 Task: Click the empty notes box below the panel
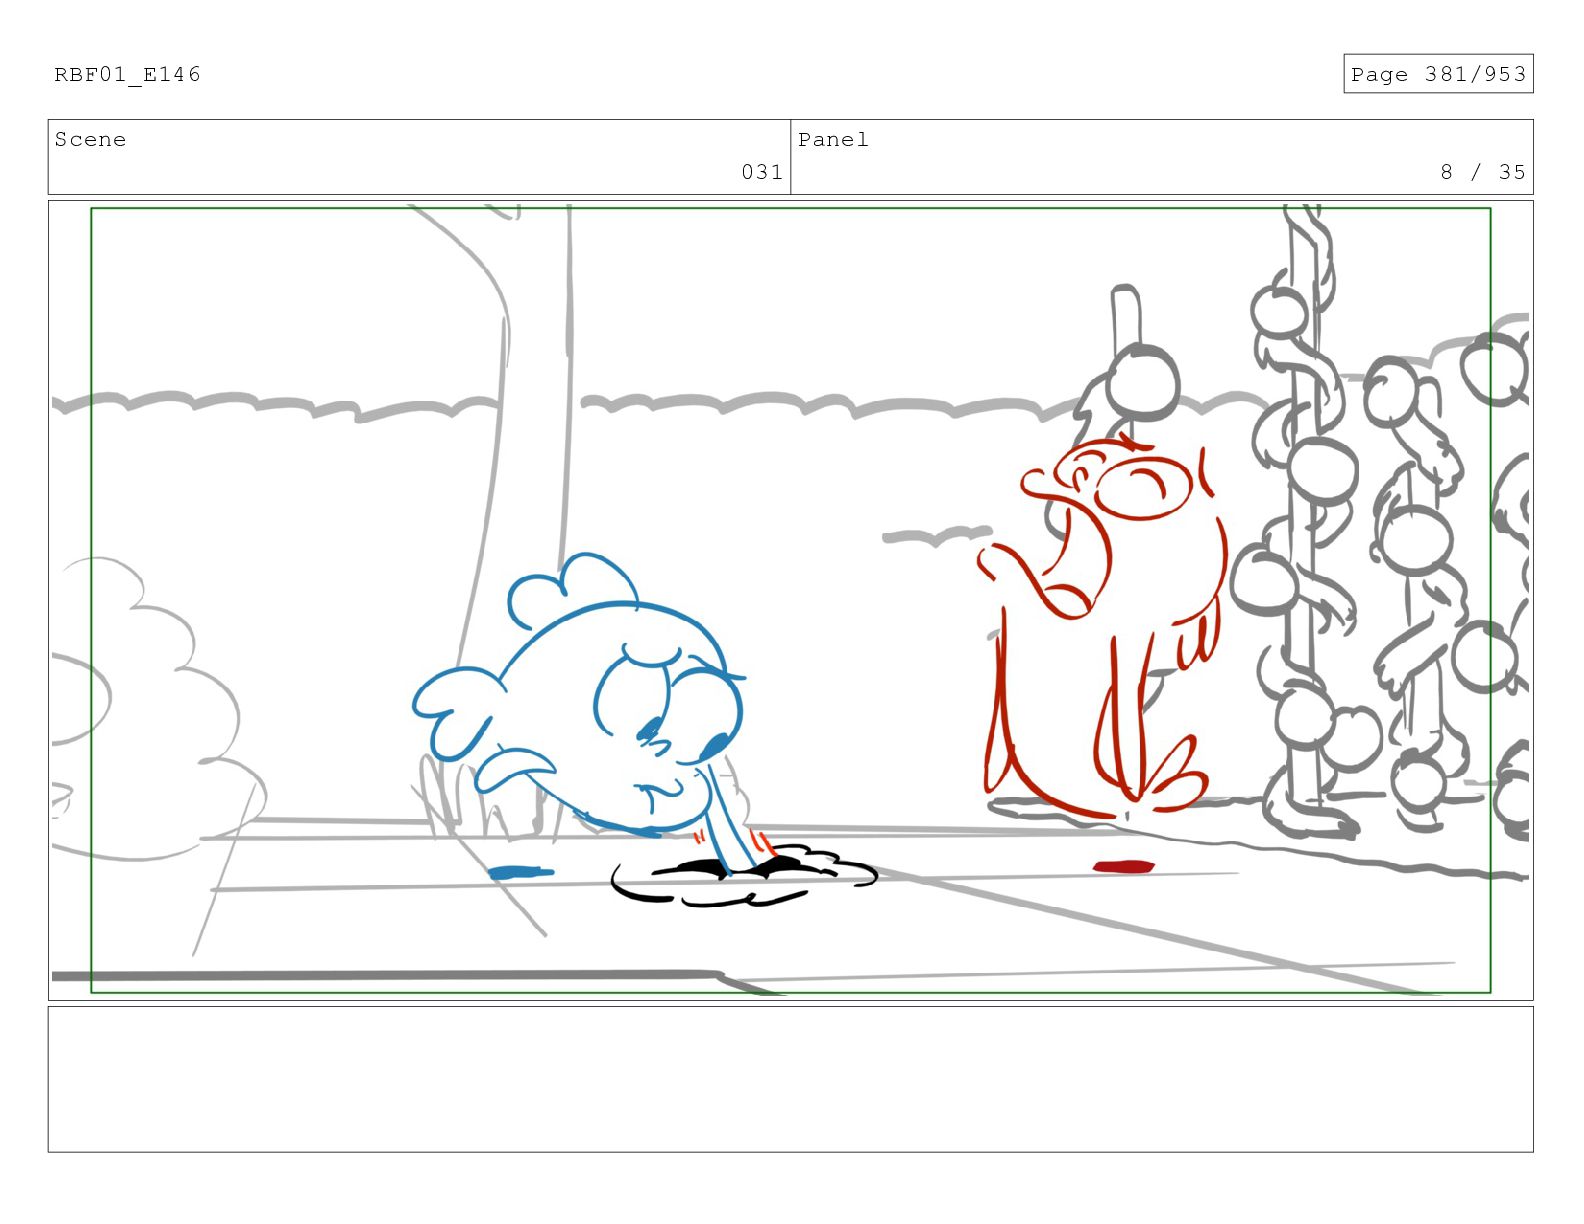pyautogui.click(x=790, y=1079)
